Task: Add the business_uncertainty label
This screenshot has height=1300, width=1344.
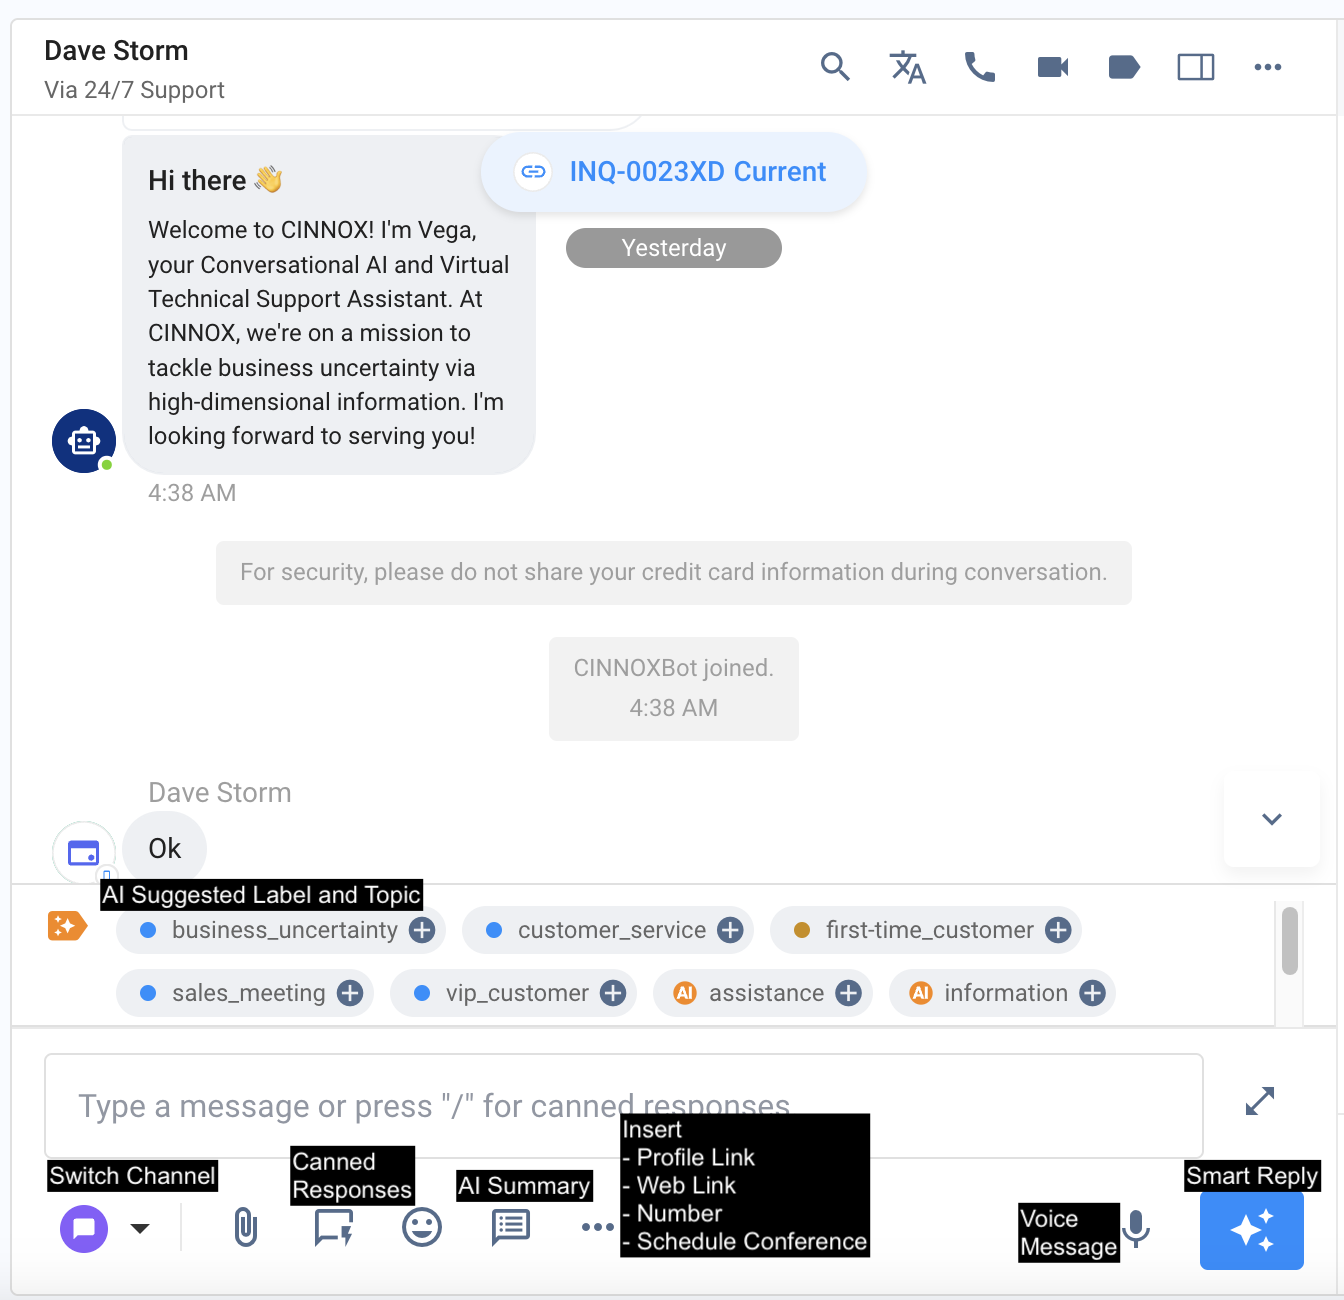Action: point(423,930)
